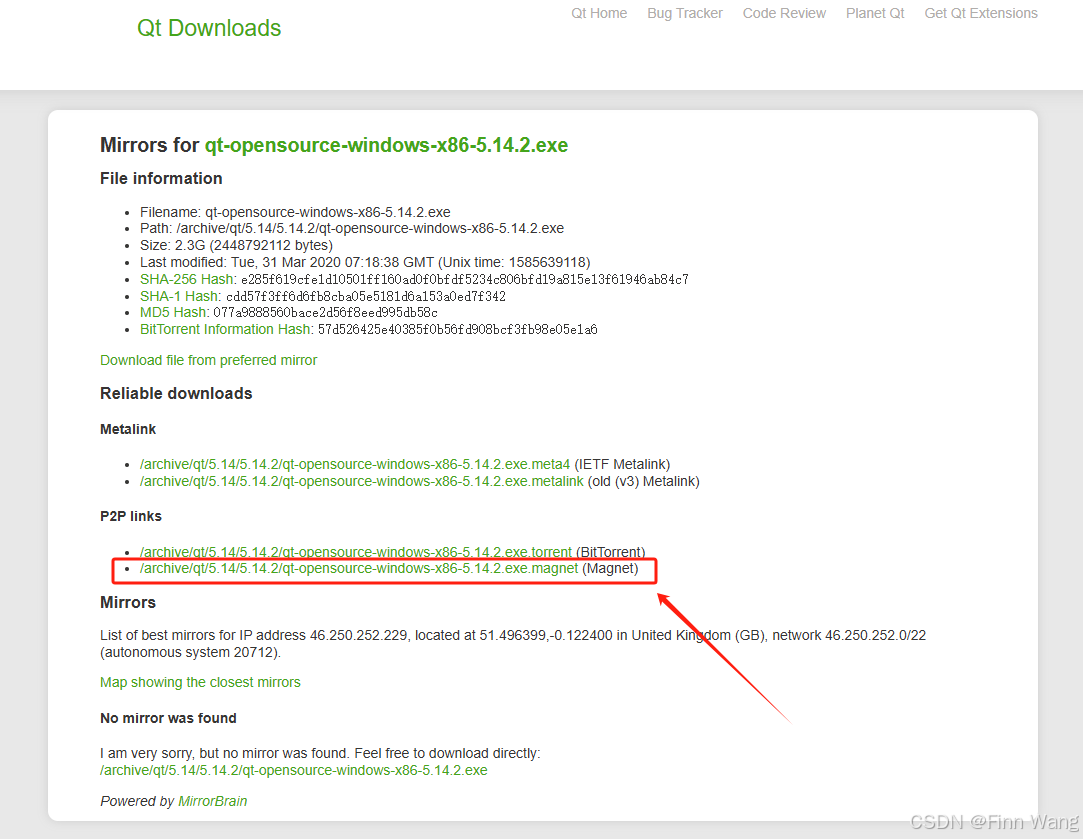
Task: Open Code Review navigation link
Action: (784, 13)
